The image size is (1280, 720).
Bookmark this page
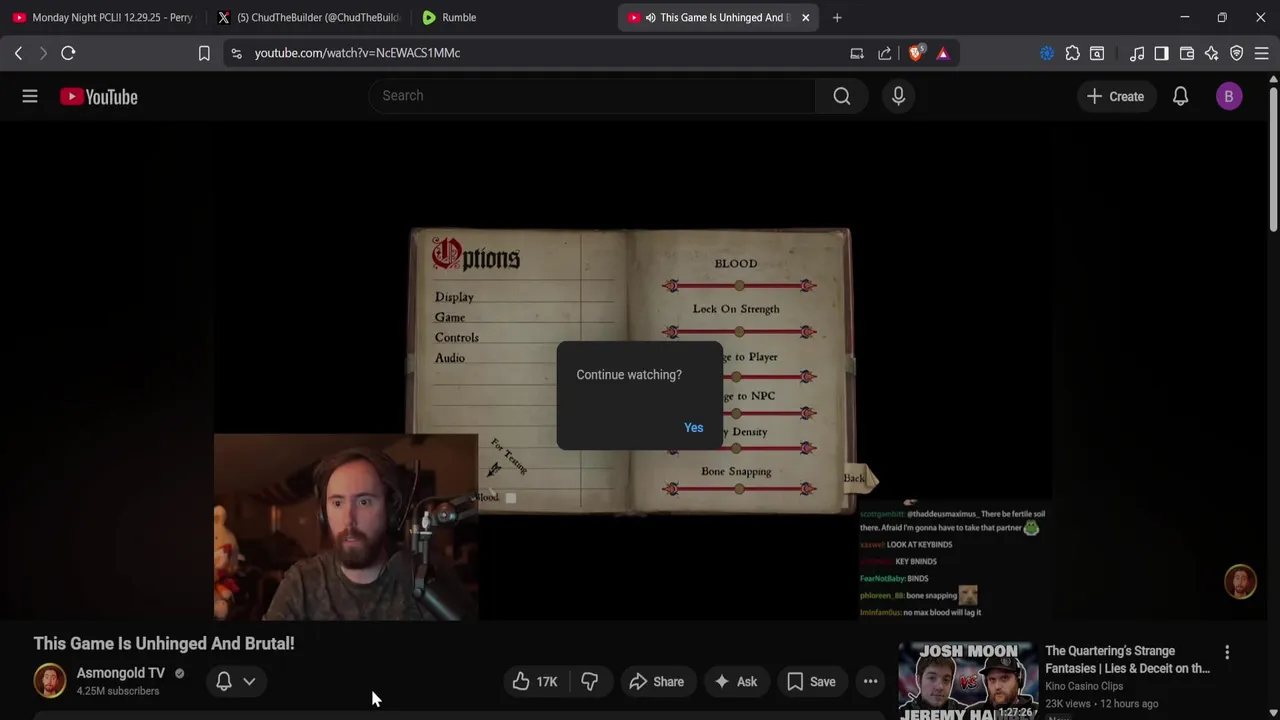204,53
